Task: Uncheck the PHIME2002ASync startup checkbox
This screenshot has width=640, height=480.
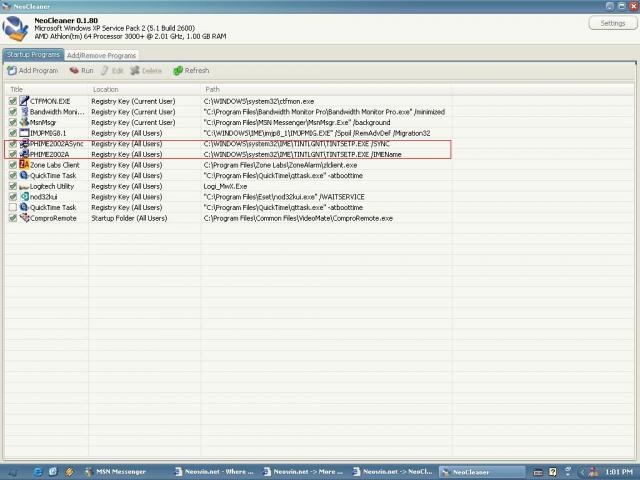Action: pyautogui.click(x=13, y=143)
